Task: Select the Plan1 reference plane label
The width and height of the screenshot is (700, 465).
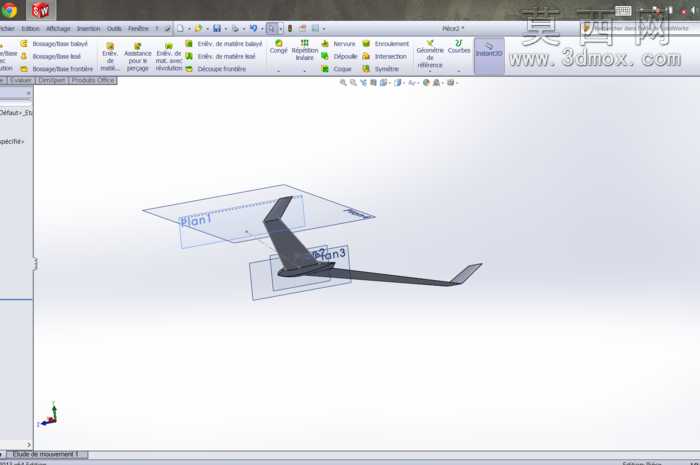Action: 196,220
